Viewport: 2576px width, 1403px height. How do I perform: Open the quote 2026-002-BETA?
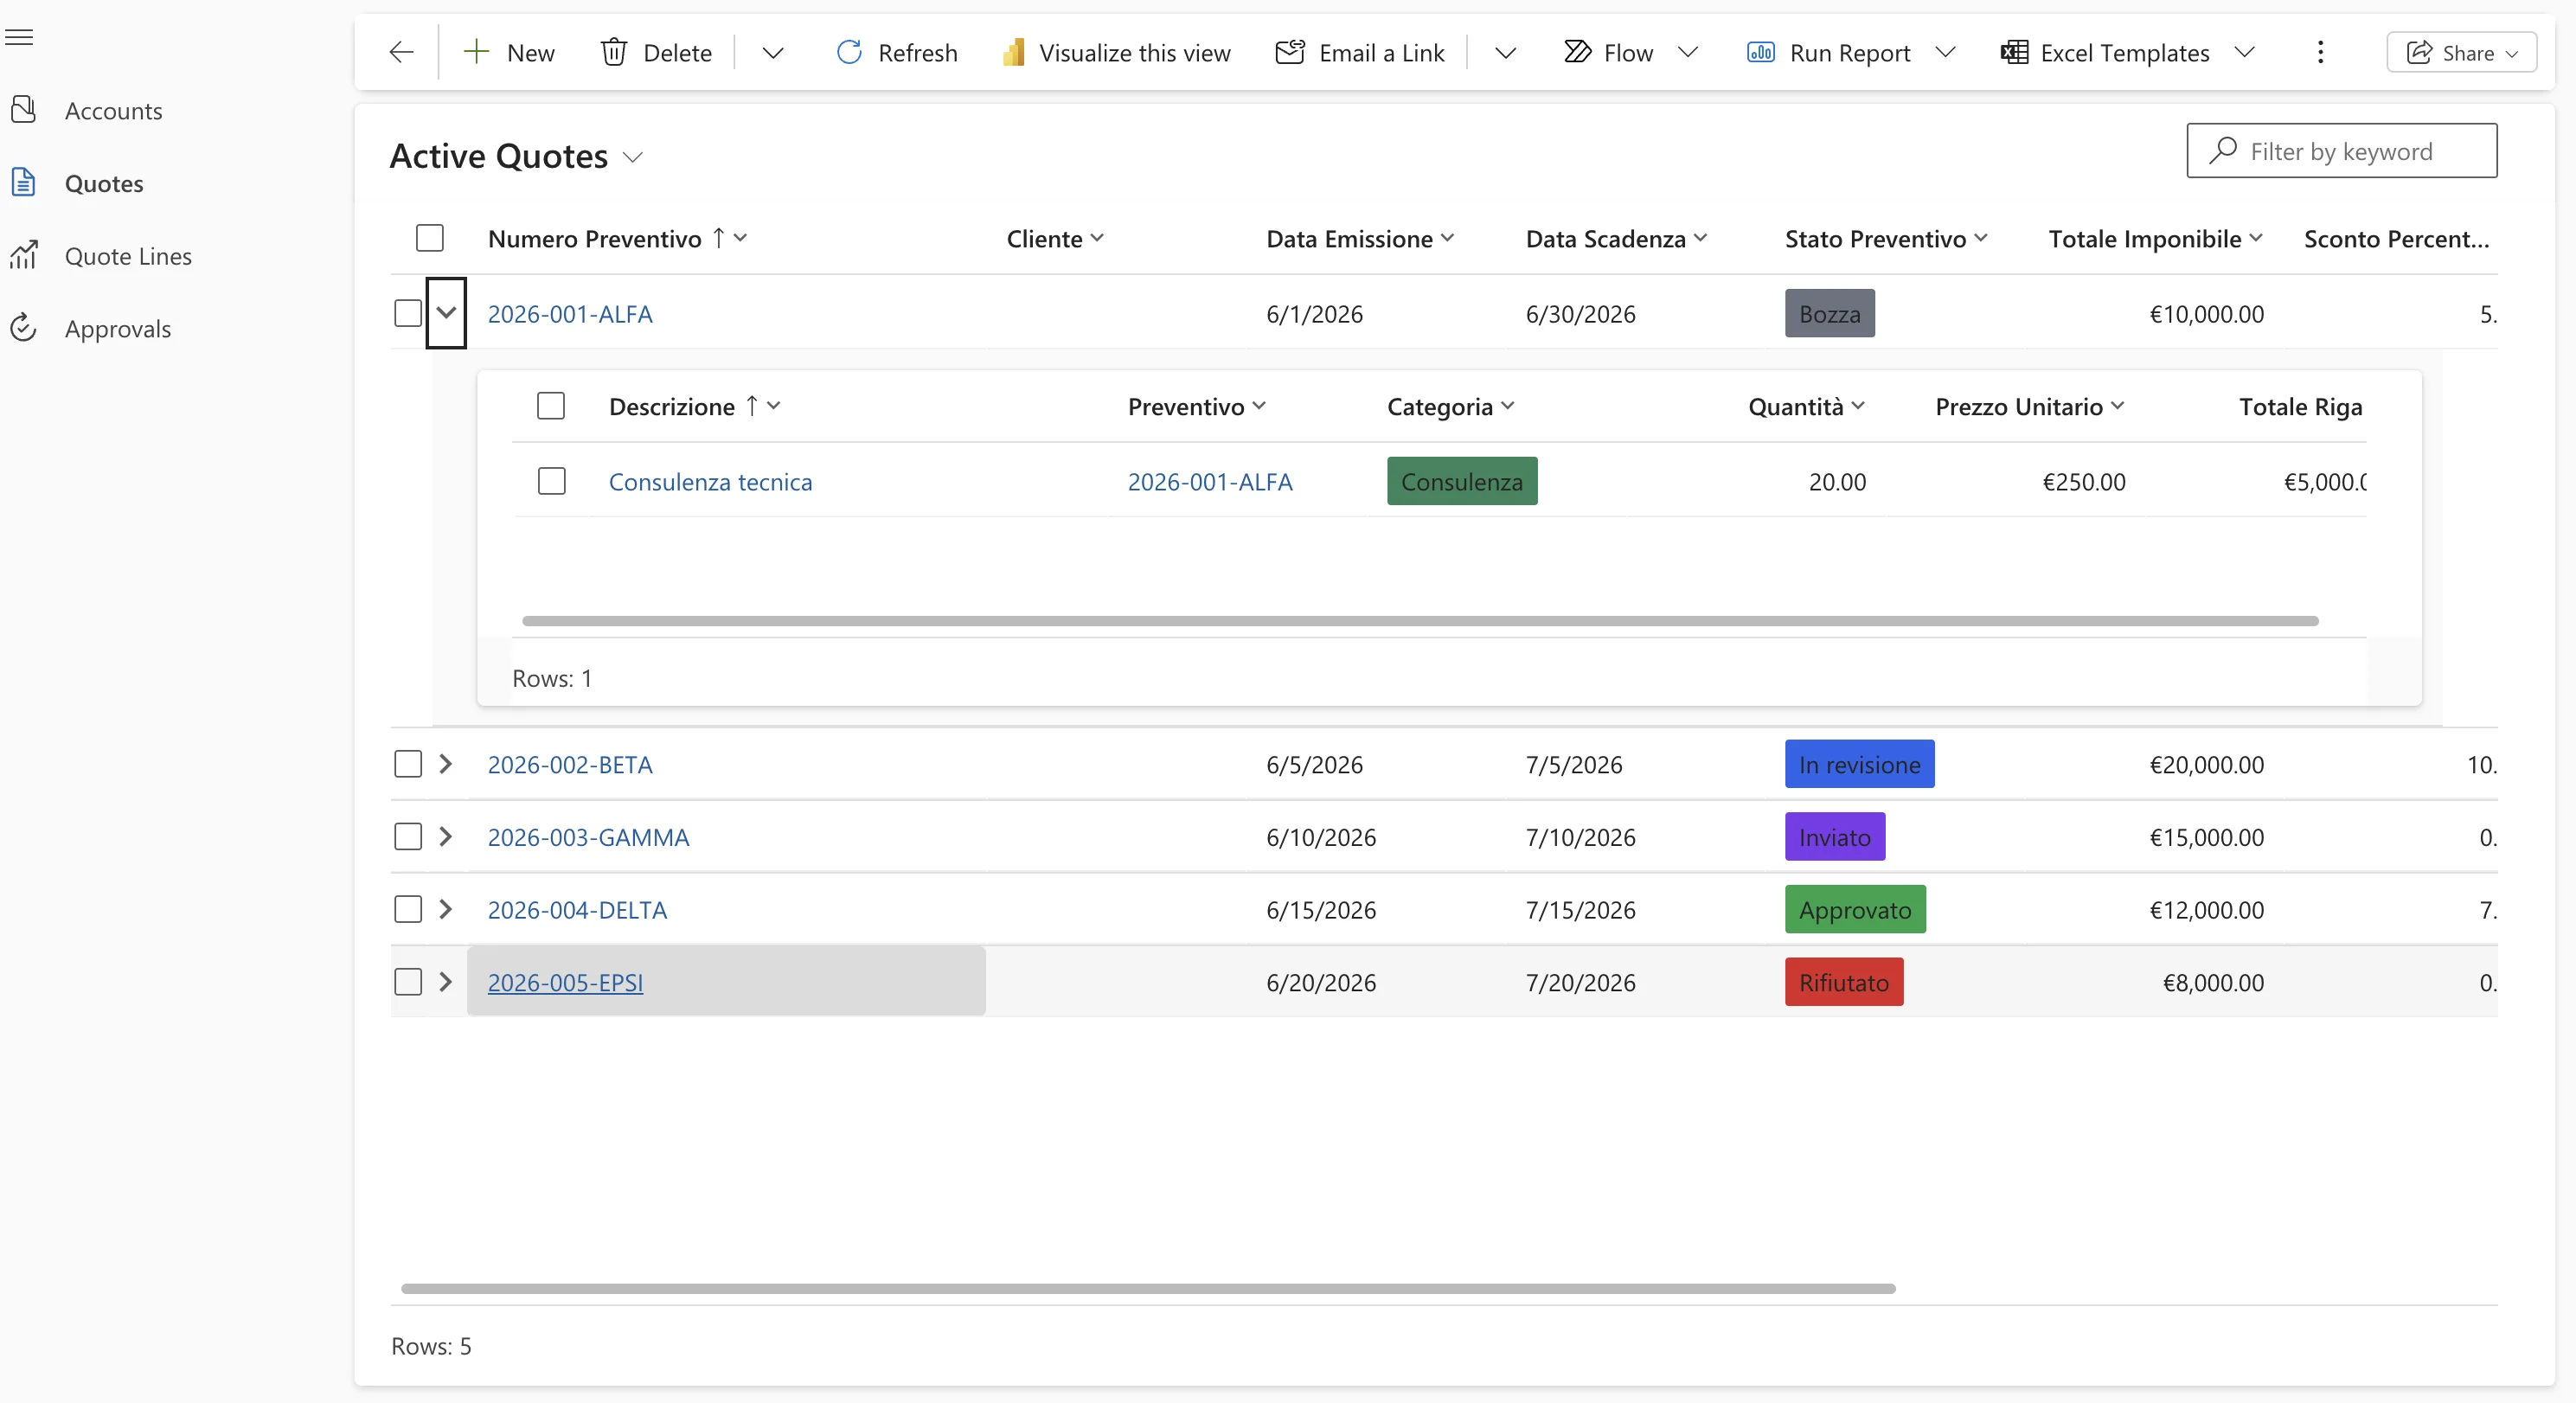(x=570, y=764)
